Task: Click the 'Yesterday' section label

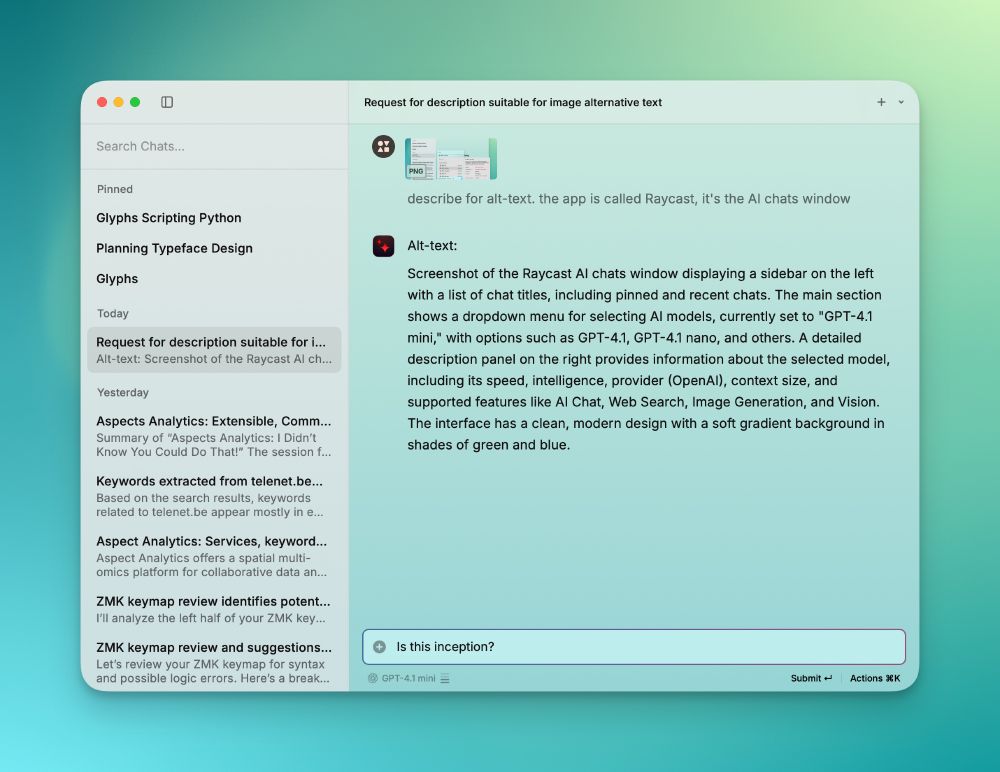Action: point(122,392)
